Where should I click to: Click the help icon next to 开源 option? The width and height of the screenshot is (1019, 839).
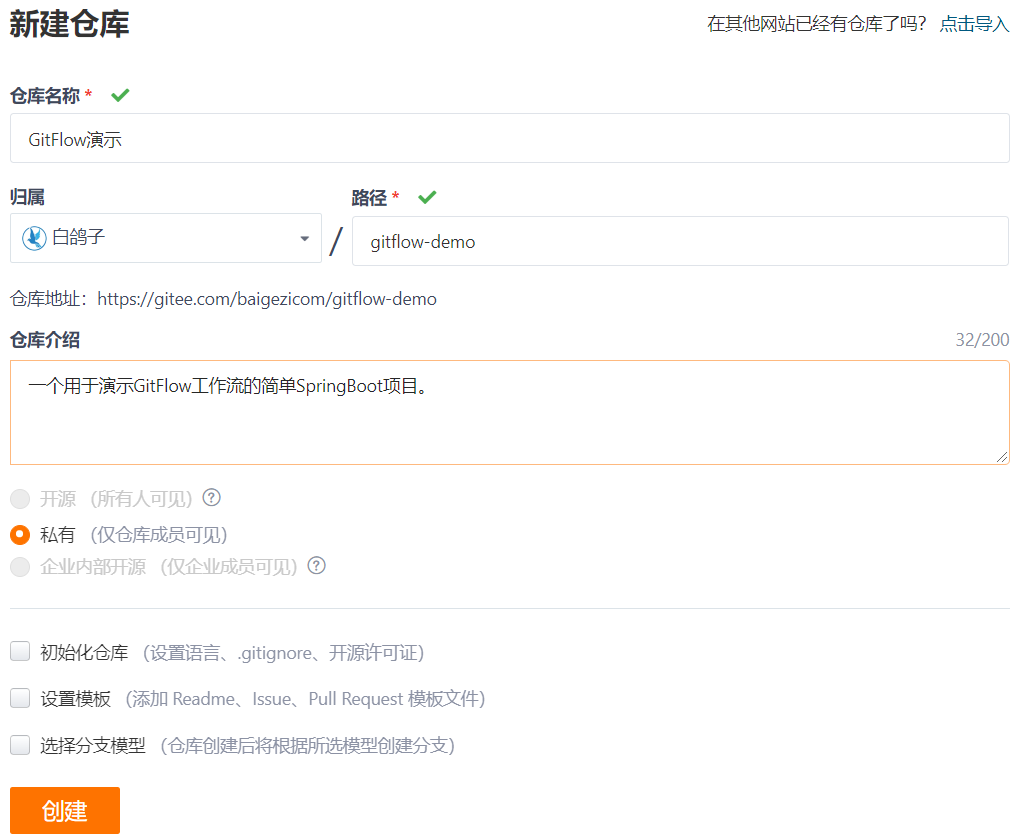click(211, 498)
